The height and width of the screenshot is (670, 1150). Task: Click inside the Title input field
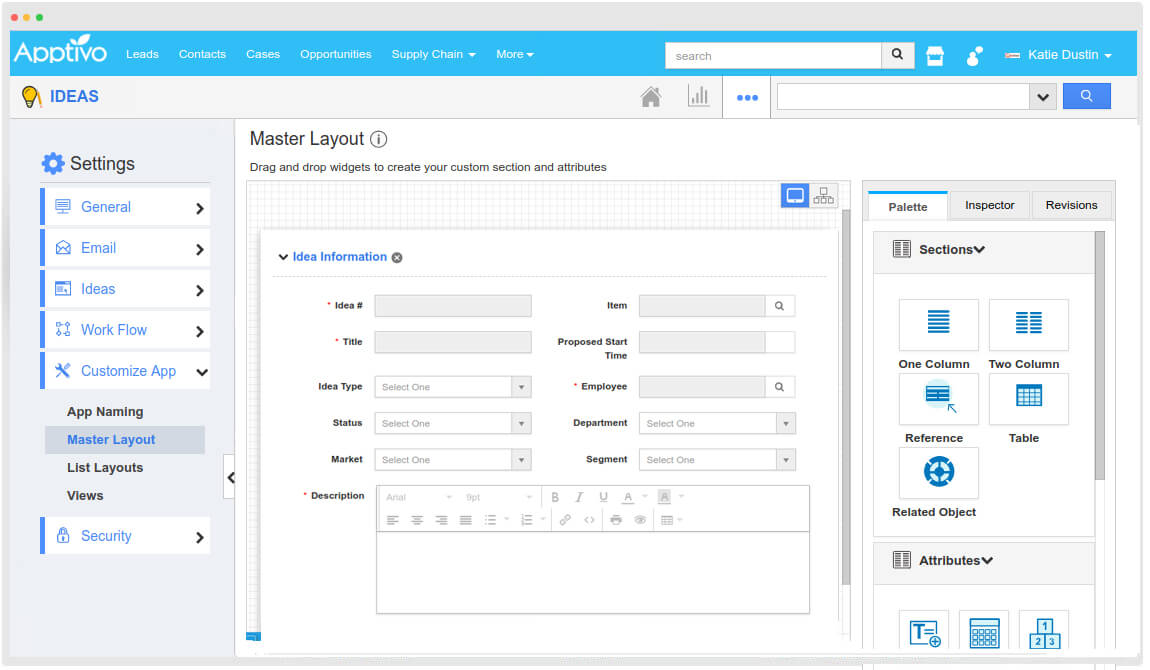pos(452,341)
